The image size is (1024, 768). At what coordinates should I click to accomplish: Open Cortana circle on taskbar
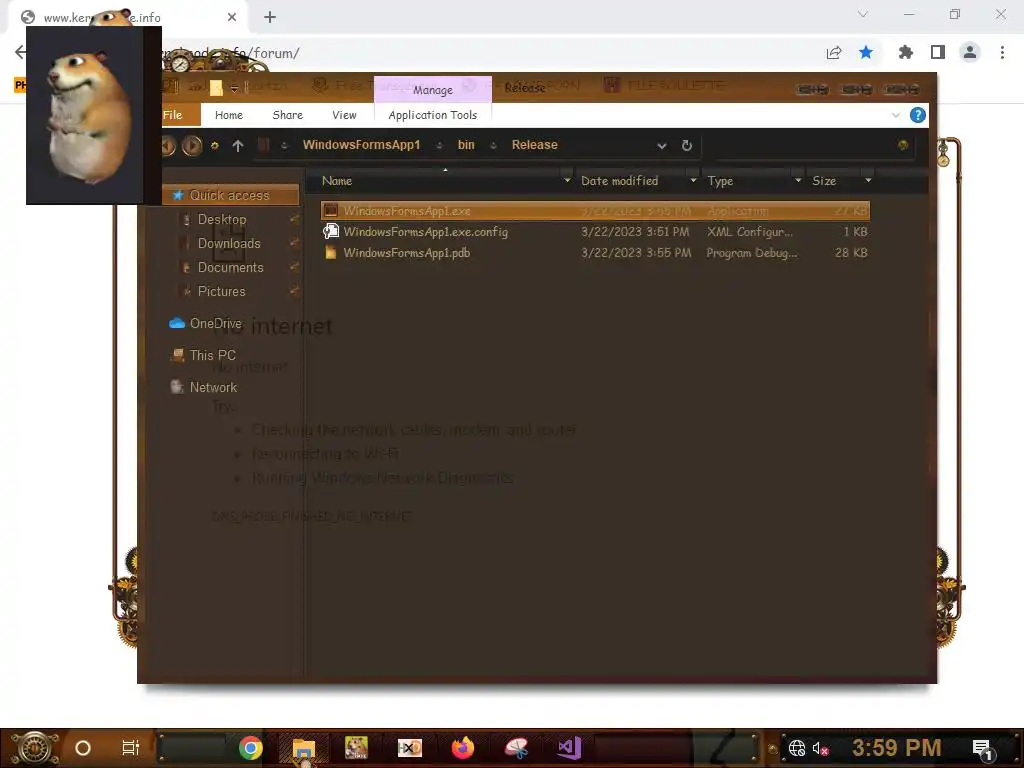pos(83,748)
